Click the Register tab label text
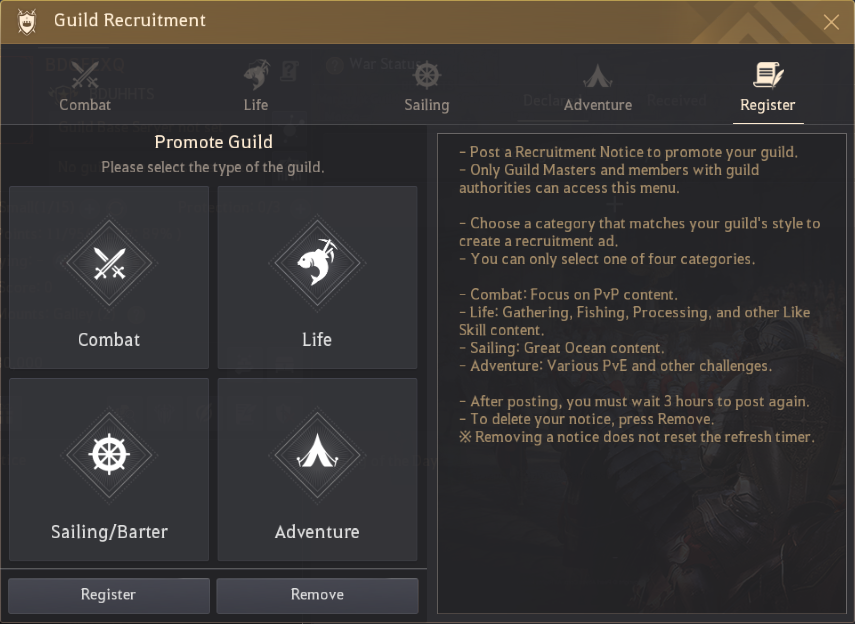855x624 pixels. click(x=768, y=104)
